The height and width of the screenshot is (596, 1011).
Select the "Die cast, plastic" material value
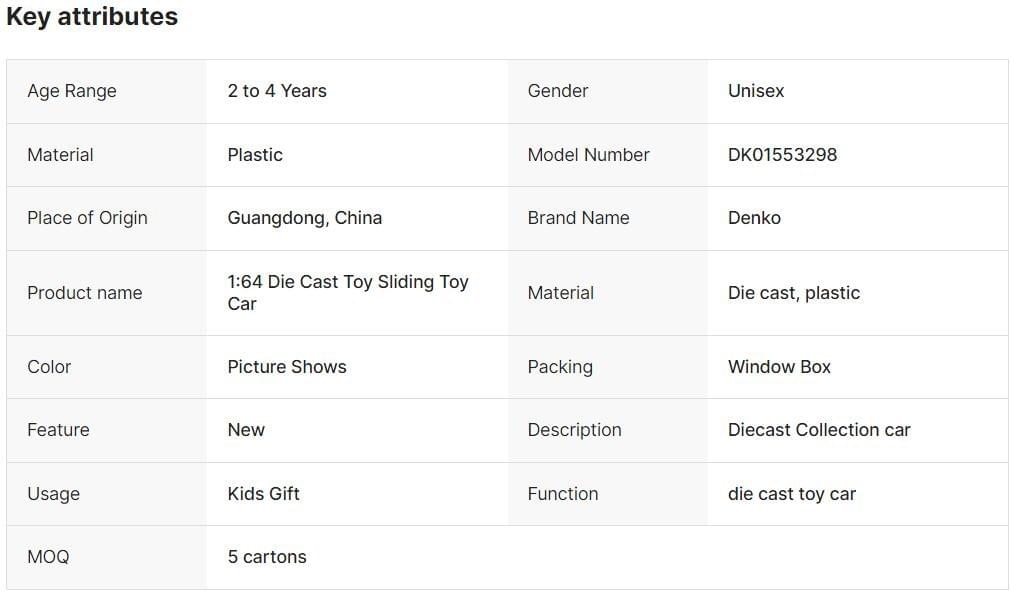tap(794, 293)
